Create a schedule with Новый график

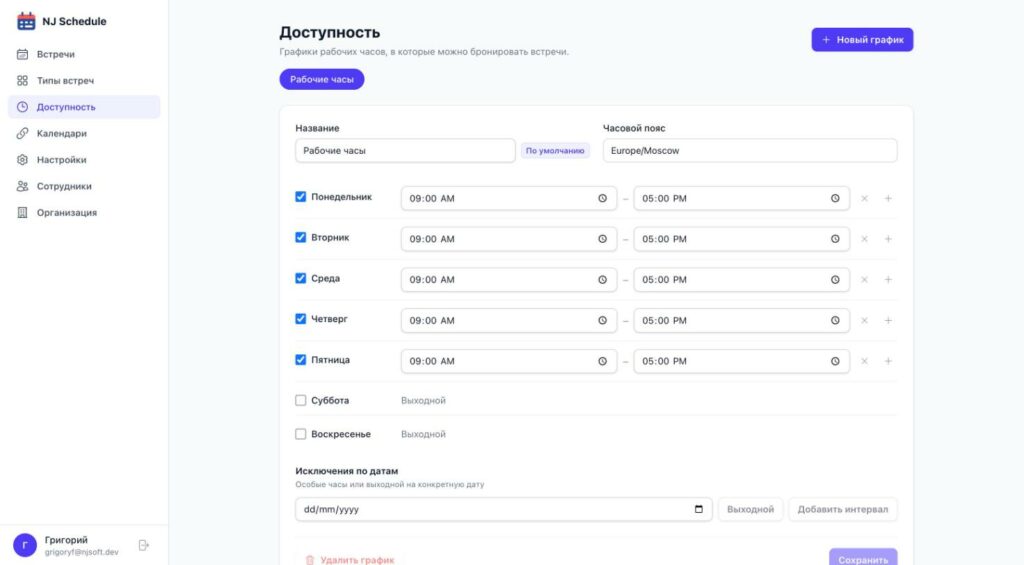coord(862,40)
